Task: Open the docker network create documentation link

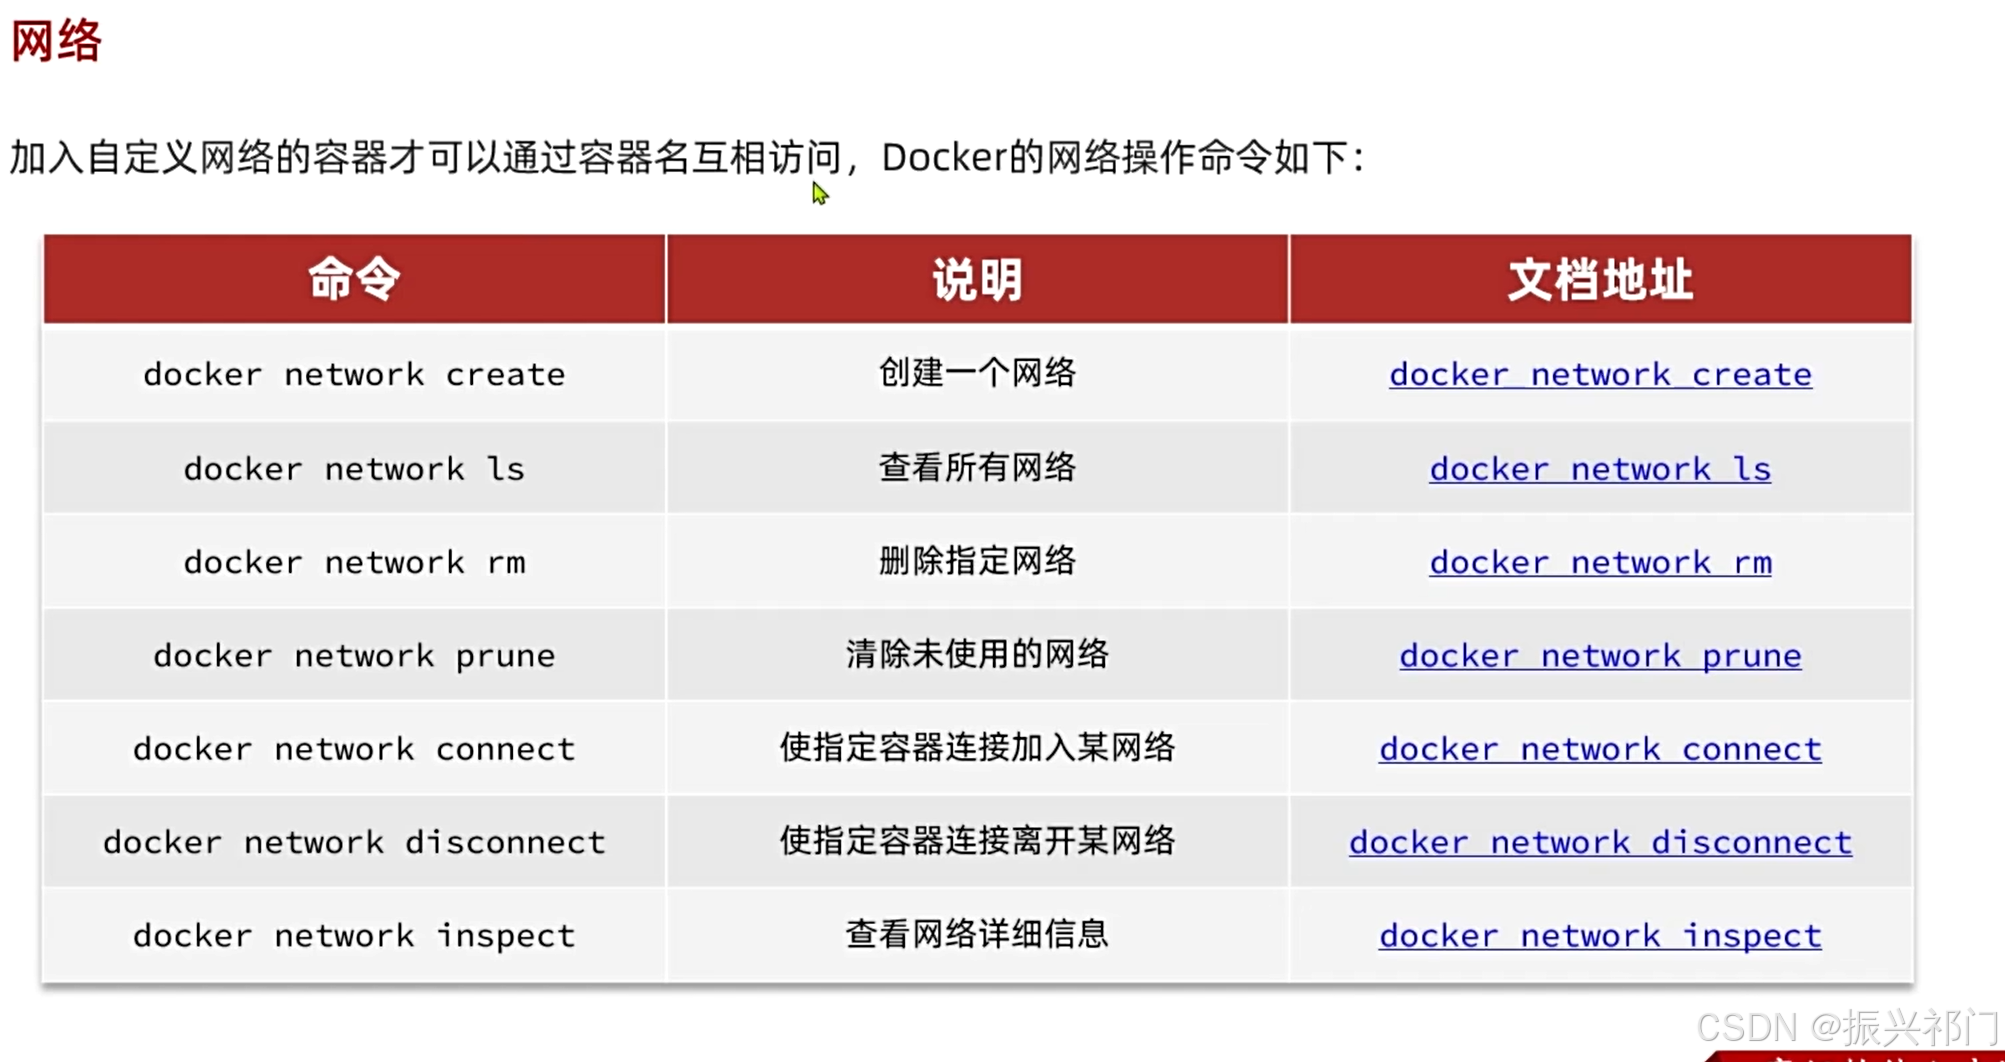Action: pyautogui.click(x=1600, y=375)
